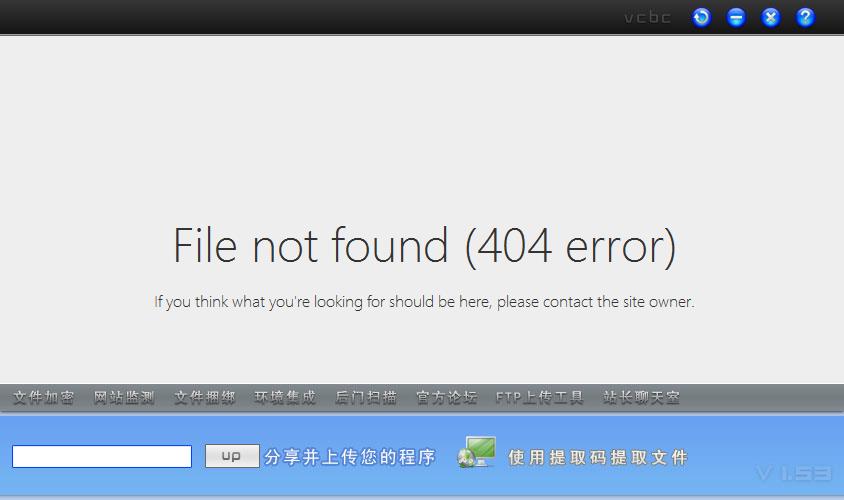Visit 官方论坛 official forum
Image resolution: width=844 pixels, height=500 pixels.
pyautogui.click(x=446, y=398)
